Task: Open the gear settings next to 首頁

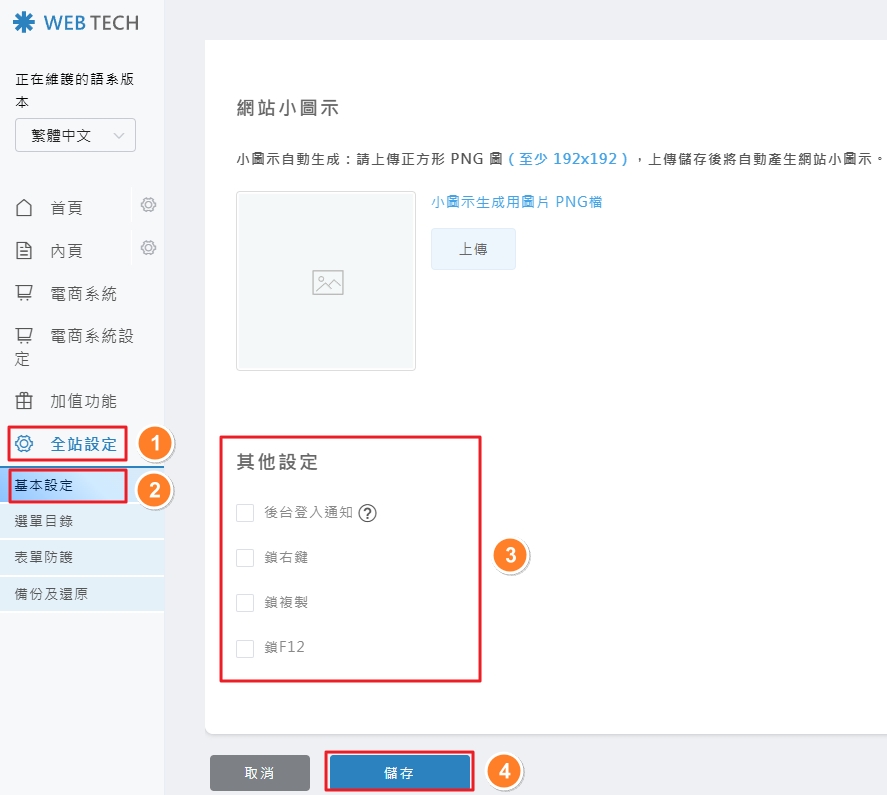Action: [148, 205]
